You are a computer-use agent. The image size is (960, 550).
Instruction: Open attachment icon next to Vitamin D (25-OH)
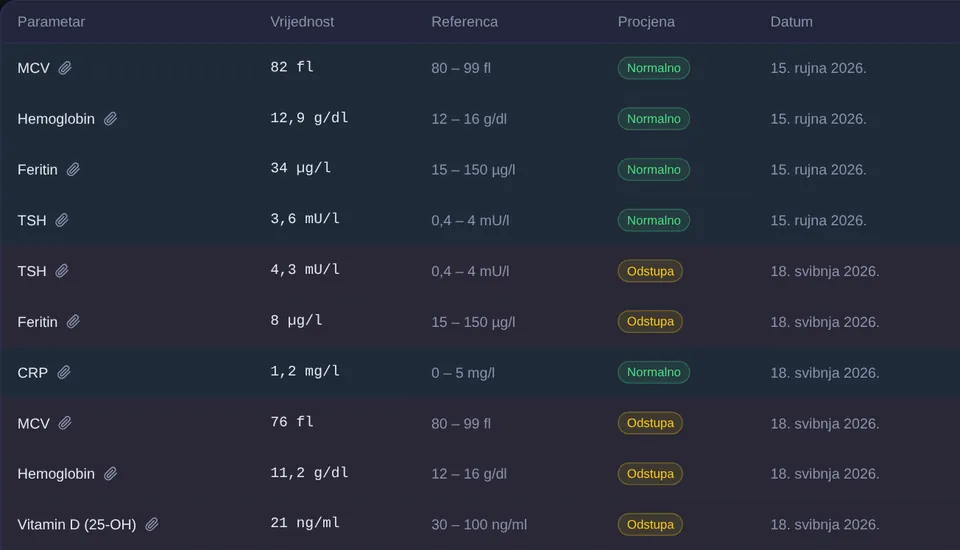[x=152, y=525]
